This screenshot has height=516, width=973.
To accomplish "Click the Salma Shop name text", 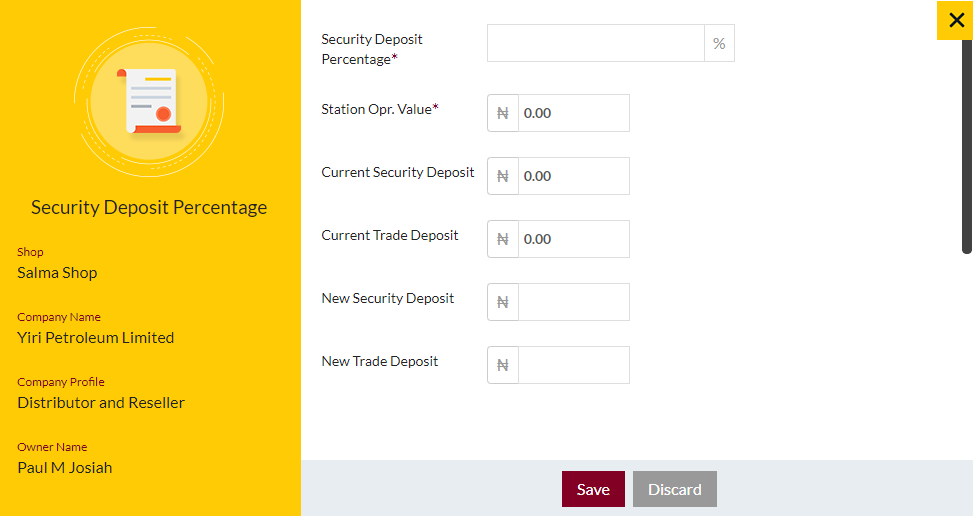I will coord(57,273).
